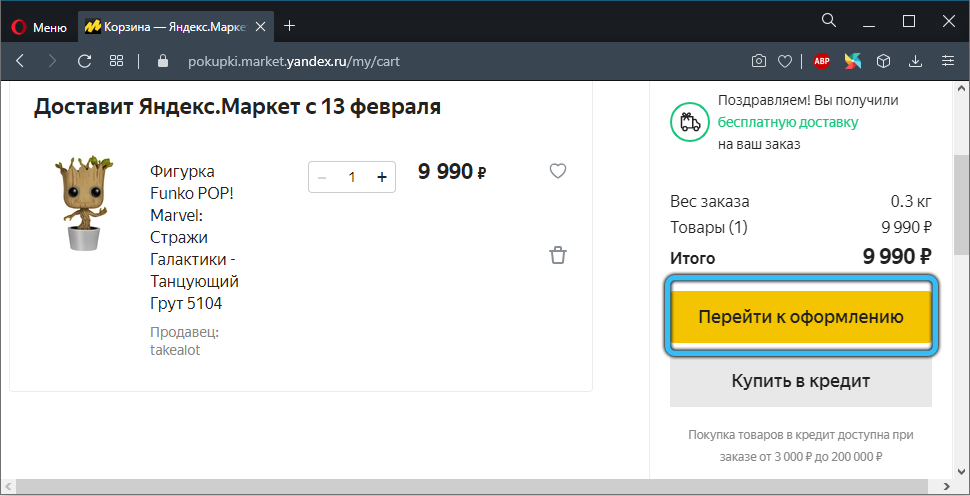Click the vertical scrollbar thumb
Screen dimensions: 970x496
[x=961, y=203]
